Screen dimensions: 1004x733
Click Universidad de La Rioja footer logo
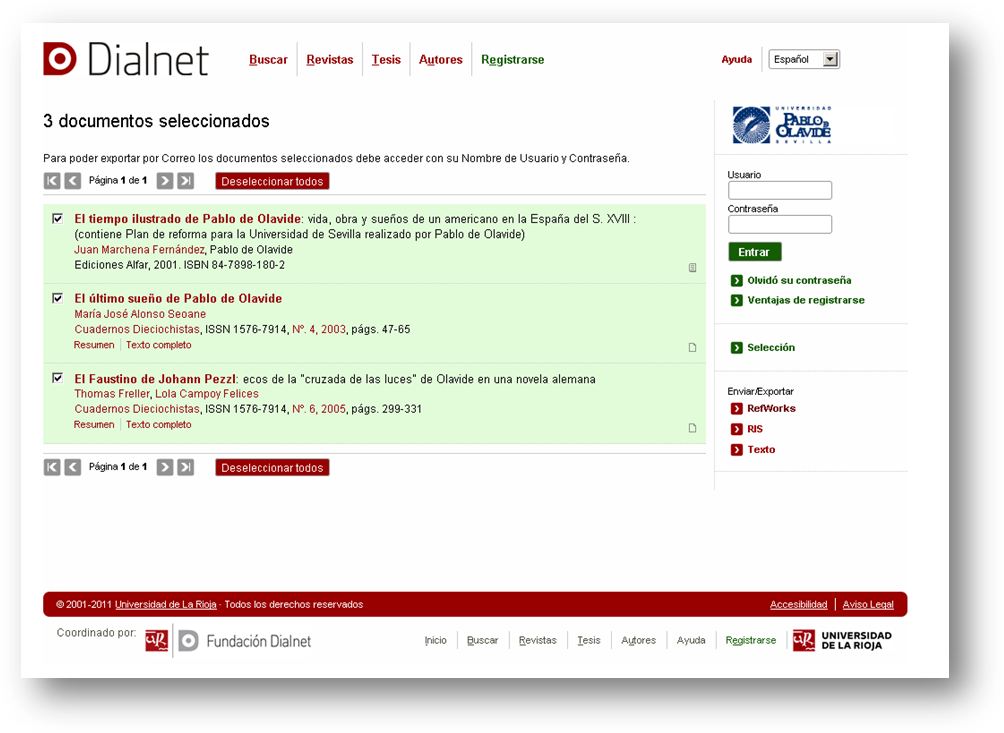(842, 640)
